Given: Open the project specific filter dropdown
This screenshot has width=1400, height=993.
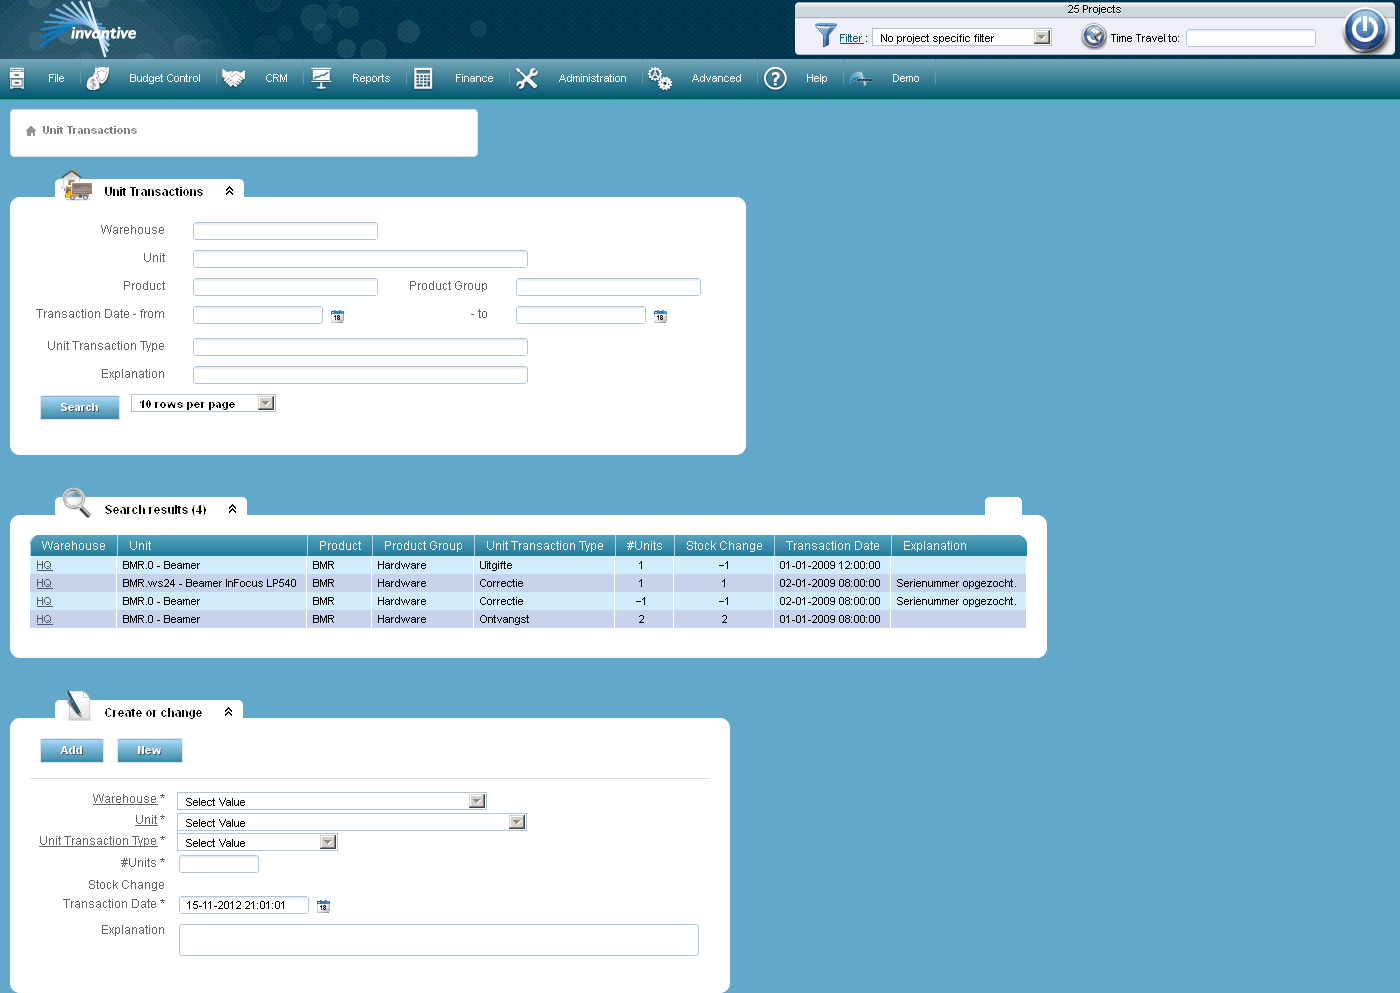Looking at the screenshot, I should pyautogui.click(x=1043, y=36).
